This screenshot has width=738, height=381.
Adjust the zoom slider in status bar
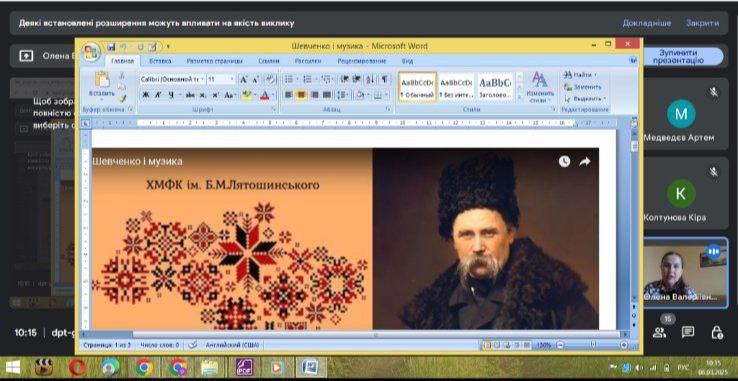point(593,345)
